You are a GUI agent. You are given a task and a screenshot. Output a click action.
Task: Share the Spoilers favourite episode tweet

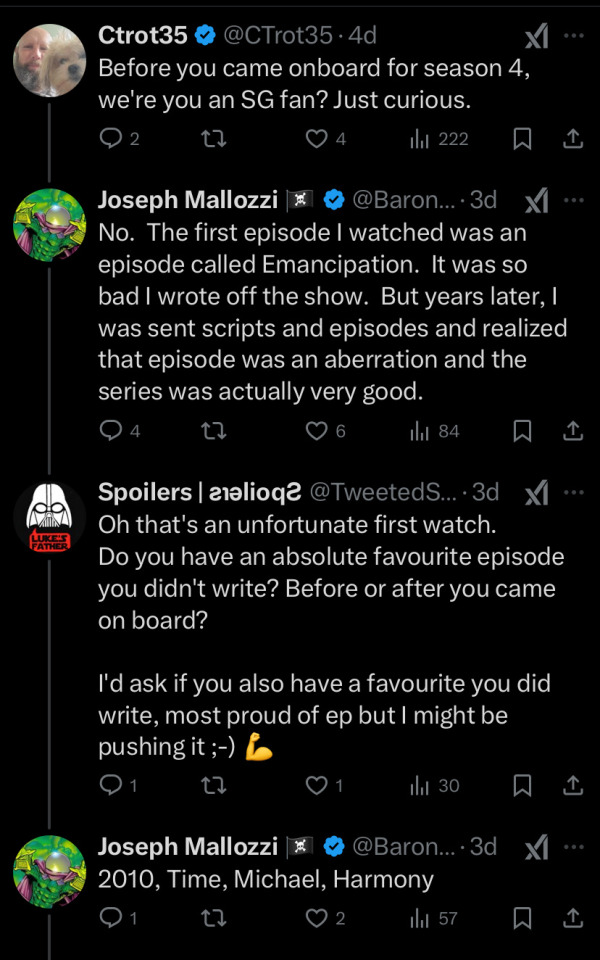pos(573,785)
